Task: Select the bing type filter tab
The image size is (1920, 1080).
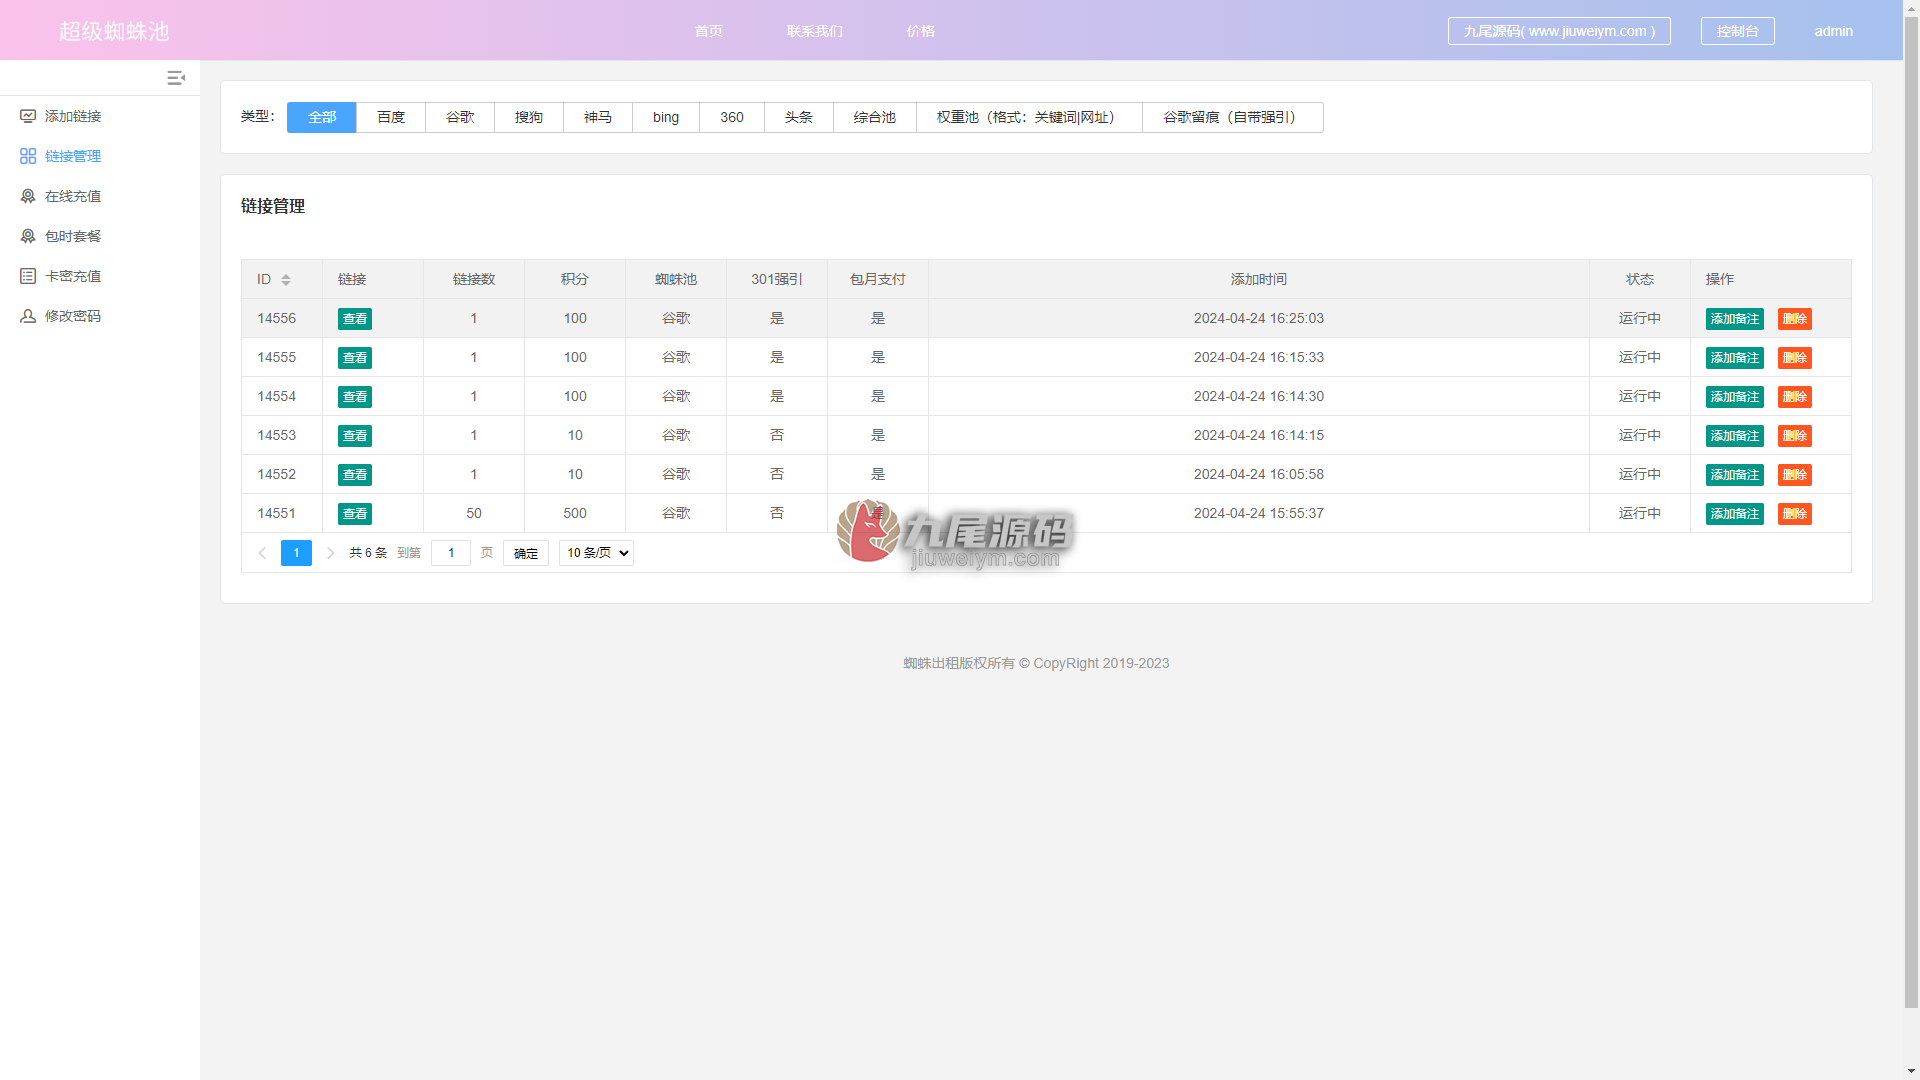Action: click(x=666, y=117)
